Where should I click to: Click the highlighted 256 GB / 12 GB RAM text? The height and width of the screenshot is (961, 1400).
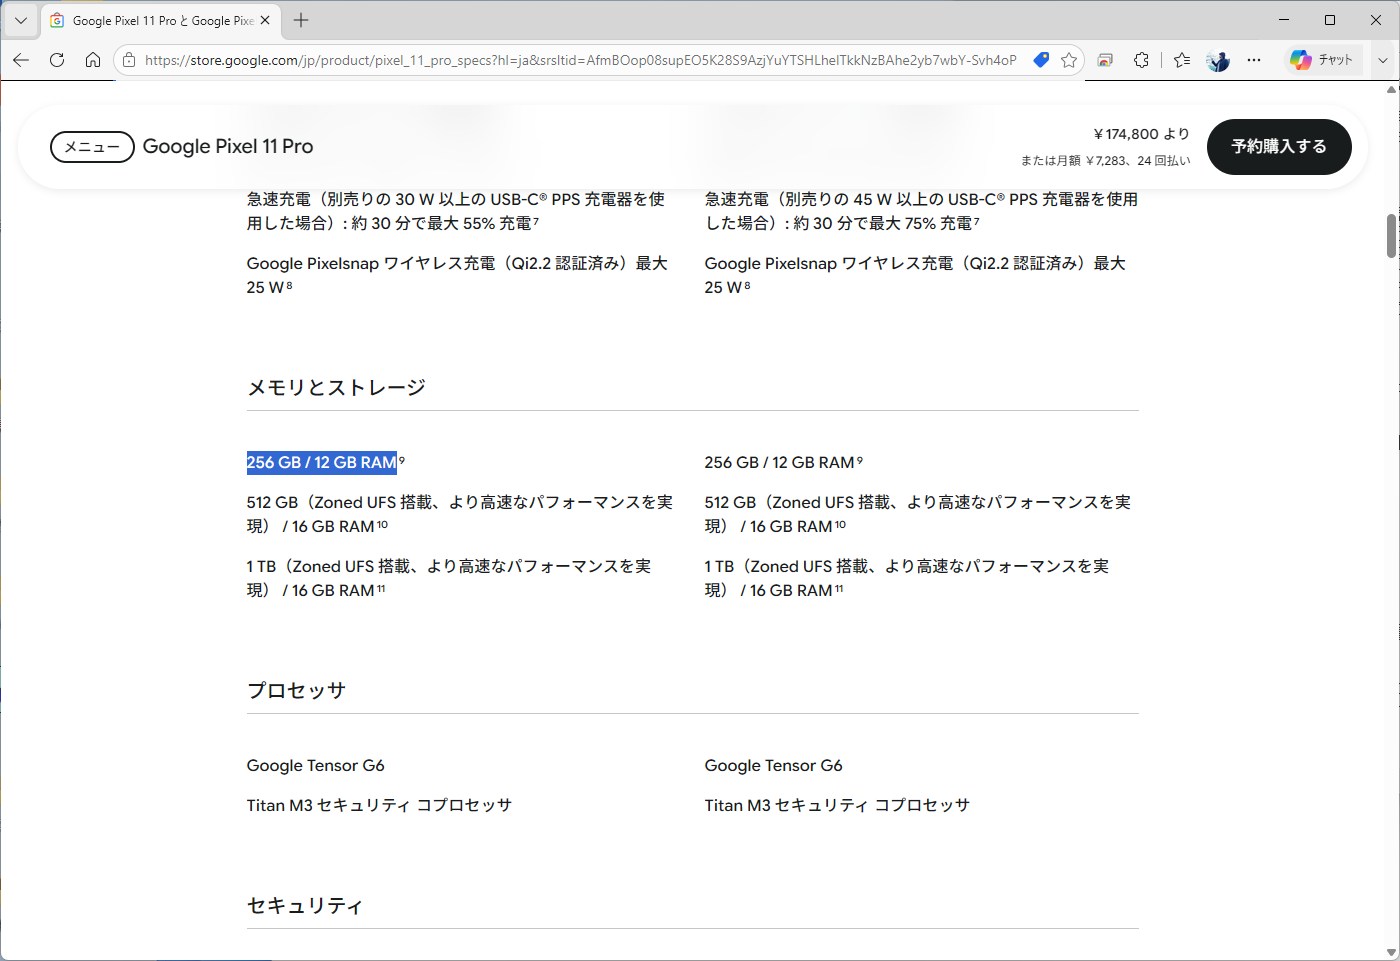tap(322, 462)
